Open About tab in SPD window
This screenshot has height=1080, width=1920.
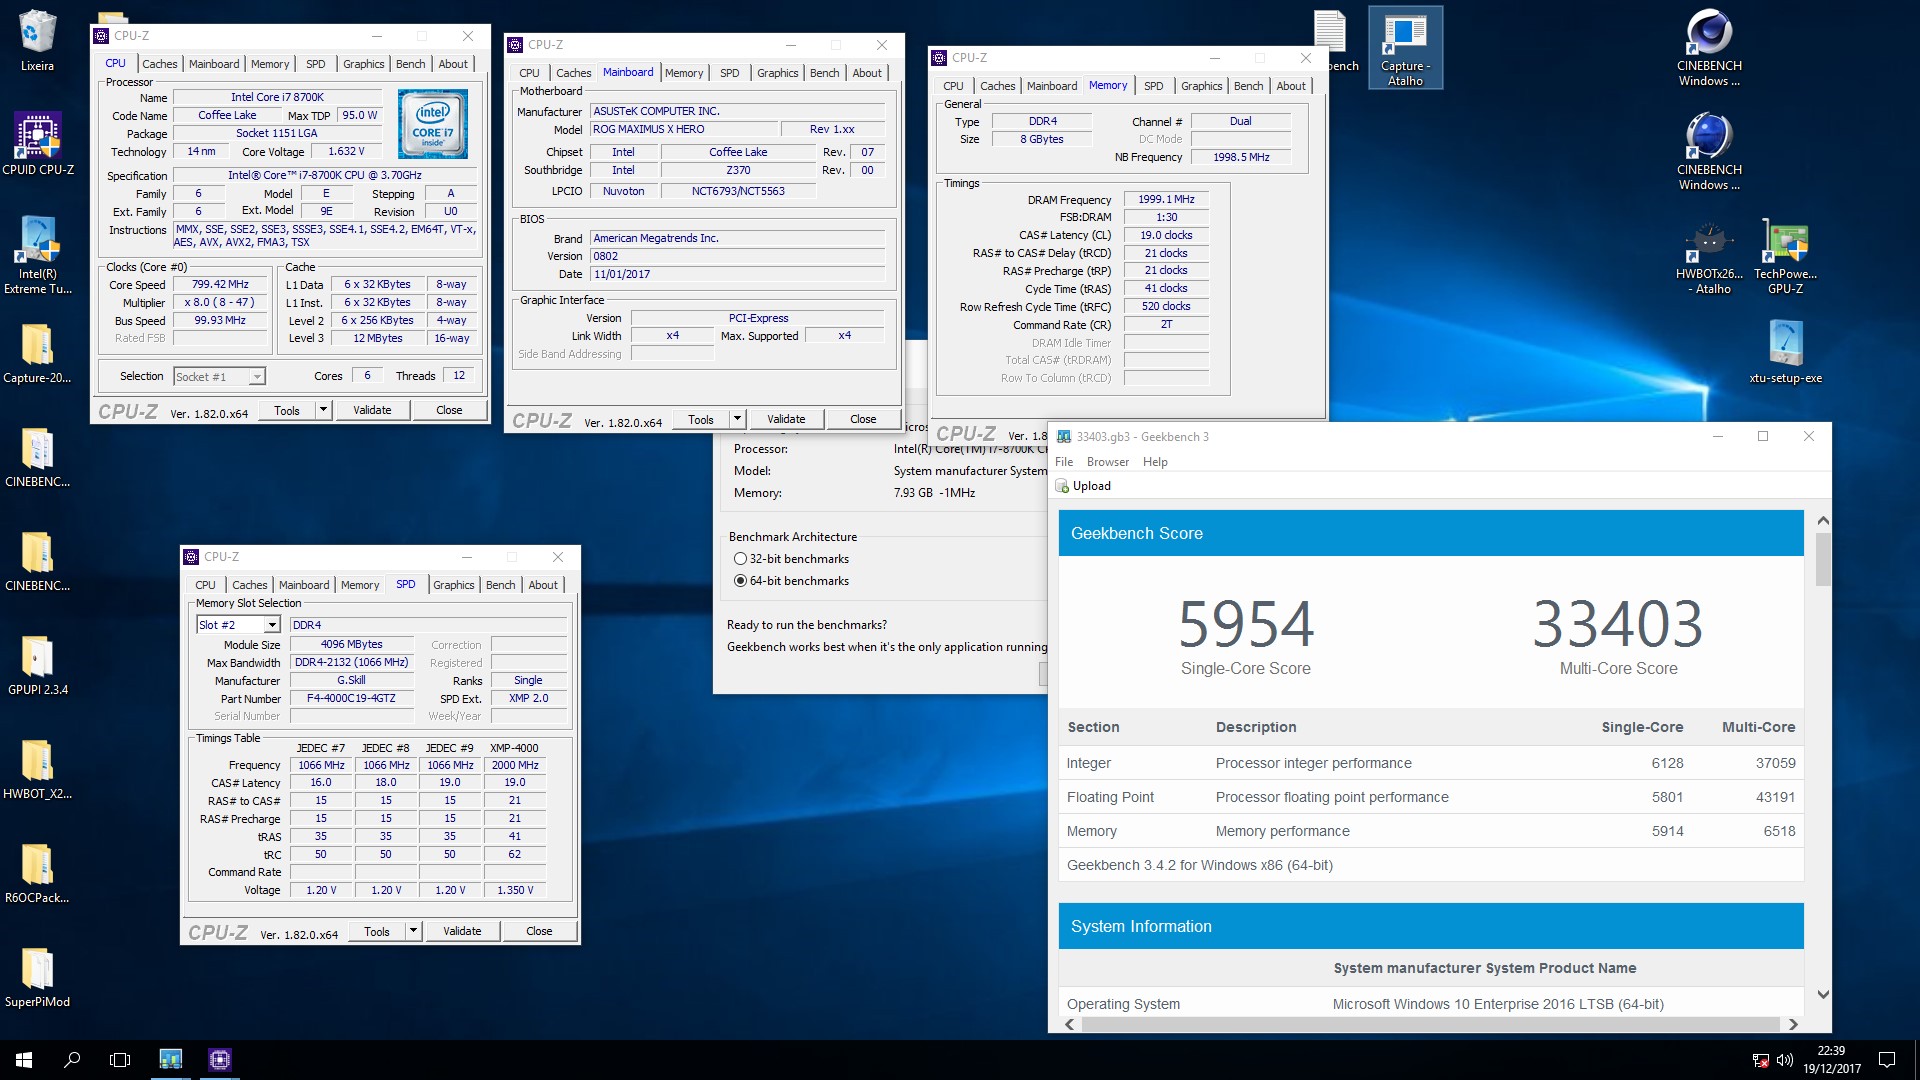(543, 585)
